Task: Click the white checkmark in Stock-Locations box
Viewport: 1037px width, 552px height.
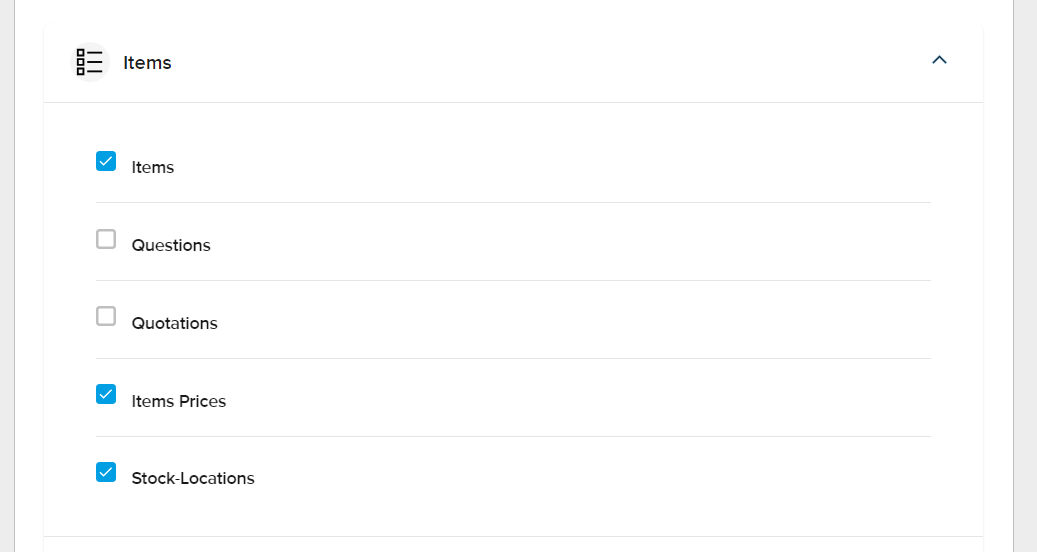Action: 106,473
